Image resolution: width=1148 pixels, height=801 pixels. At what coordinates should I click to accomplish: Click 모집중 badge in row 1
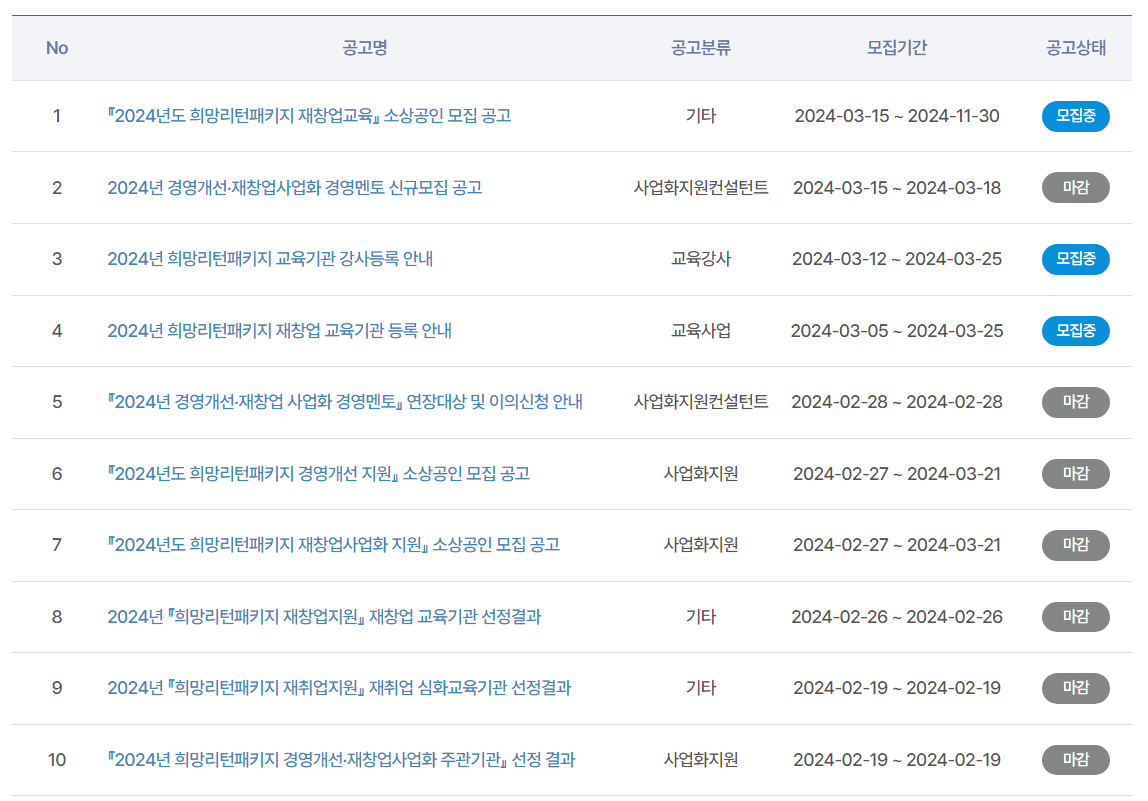tap(1076, 116)
